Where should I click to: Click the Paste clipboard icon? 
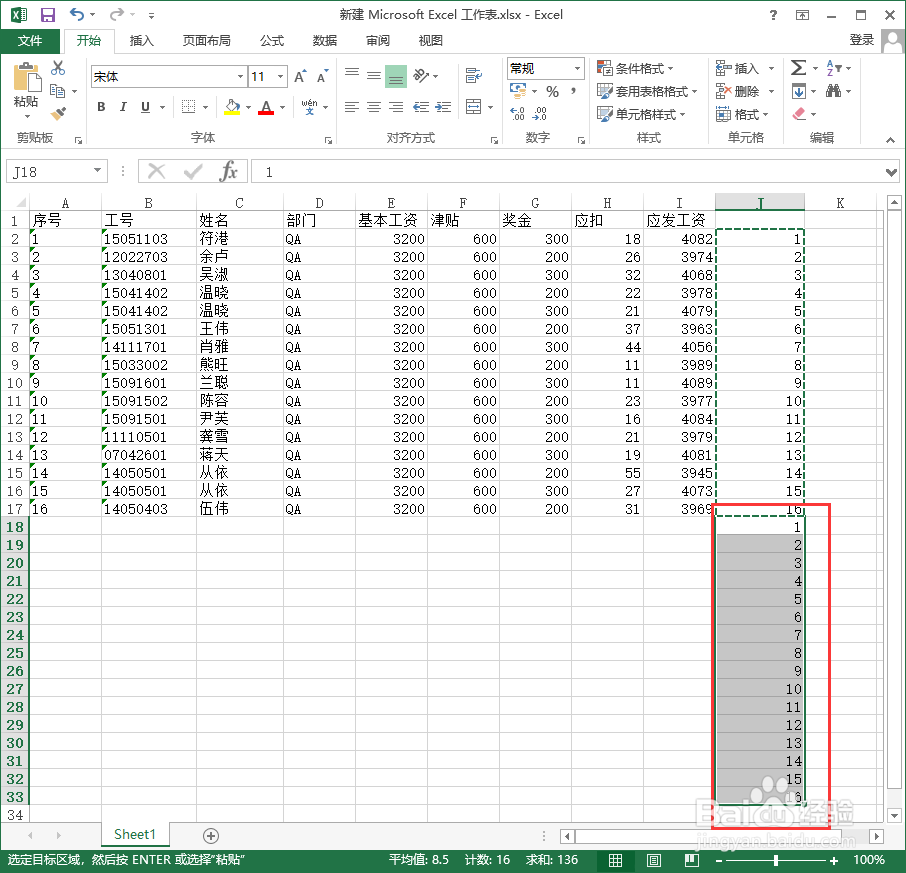27,79
